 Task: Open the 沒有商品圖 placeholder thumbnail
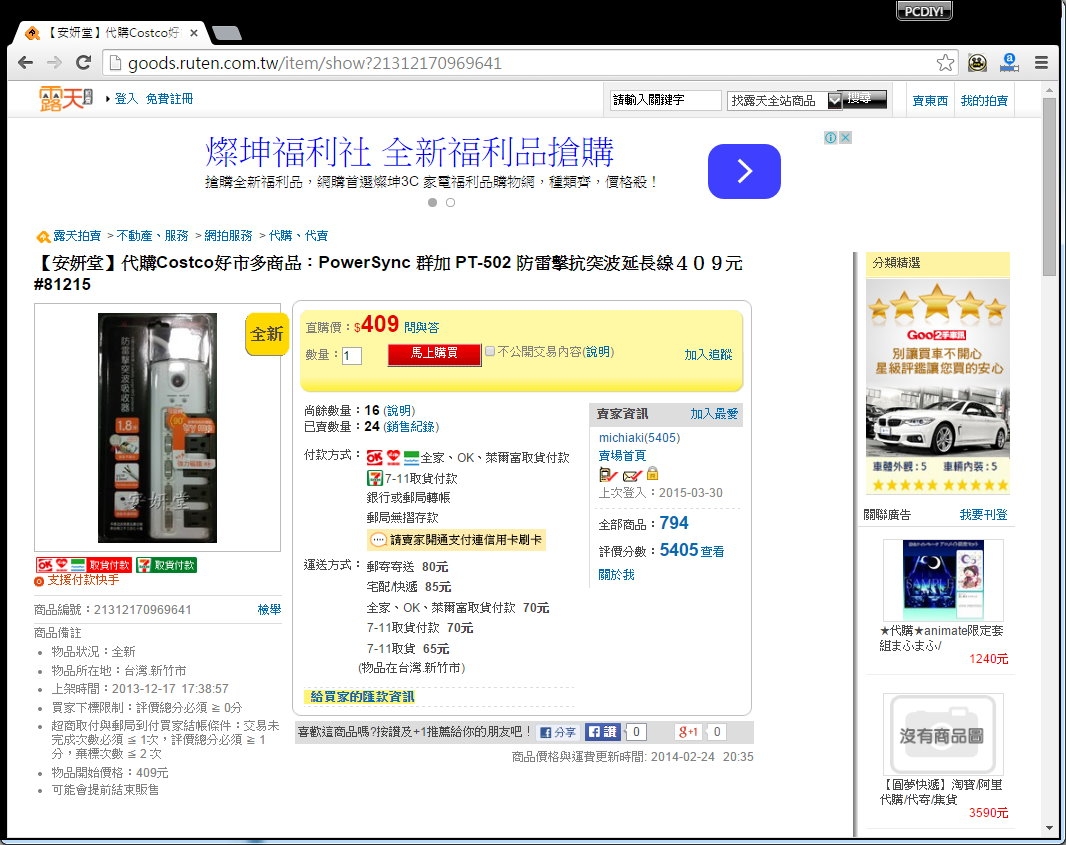[x=943, y=734]
